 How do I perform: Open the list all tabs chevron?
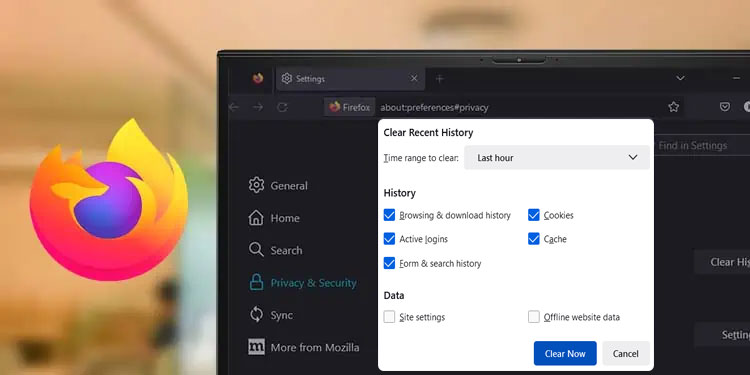tap(680, 78)
